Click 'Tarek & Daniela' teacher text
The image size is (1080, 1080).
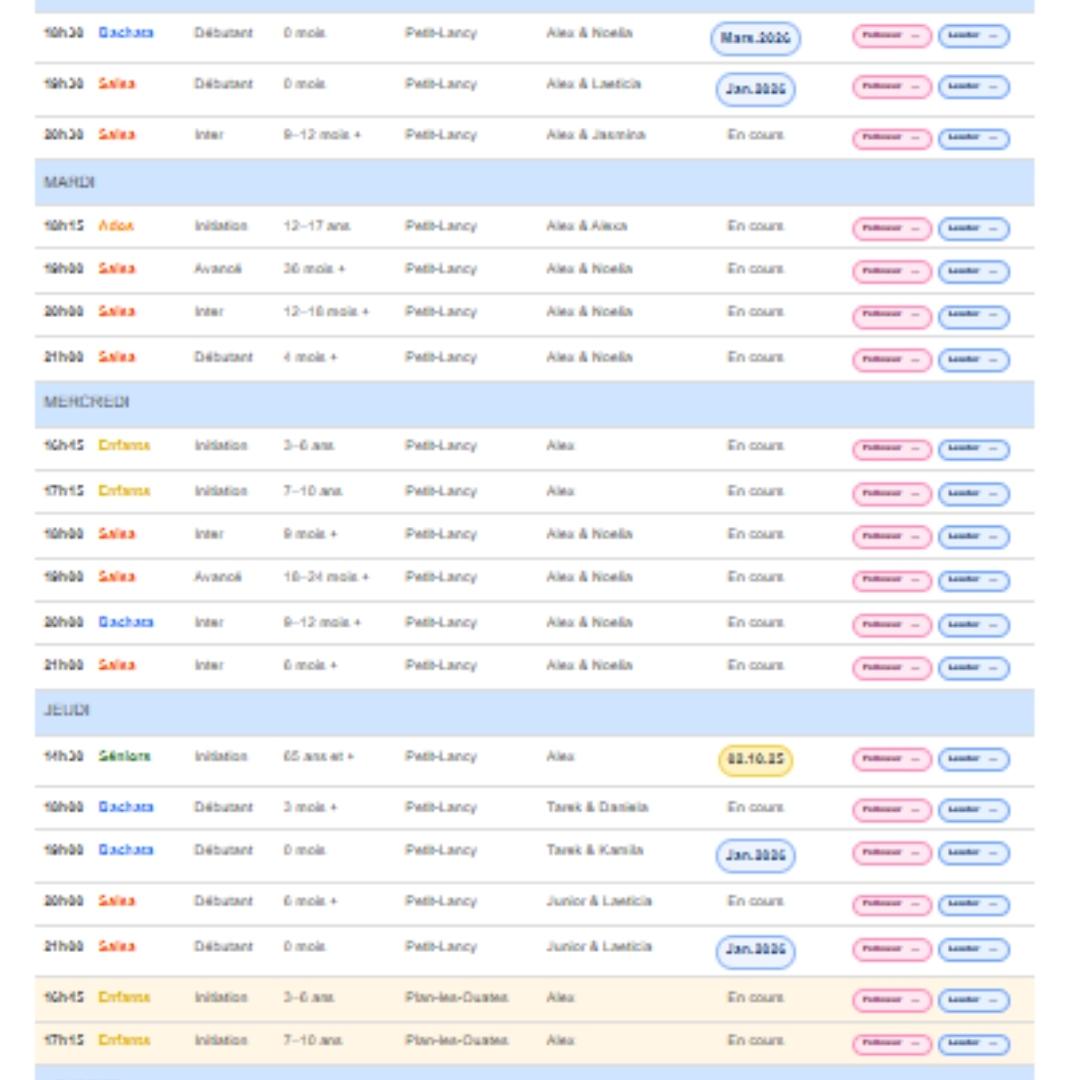(x=597, y=807)
